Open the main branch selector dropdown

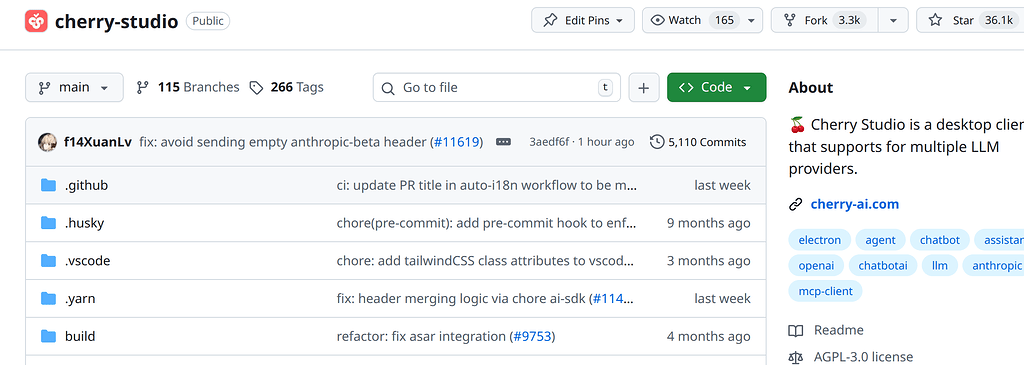74,87
